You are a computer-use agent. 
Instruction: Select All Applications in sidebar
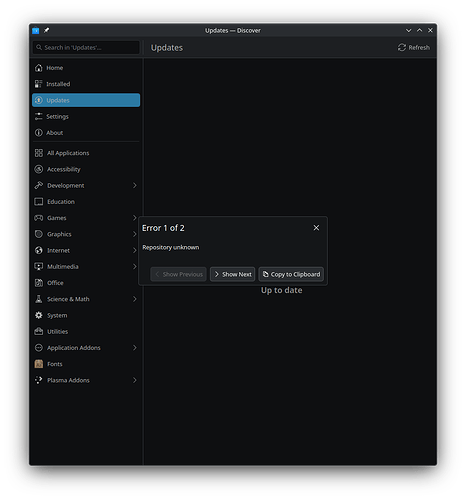coord(86,153)
